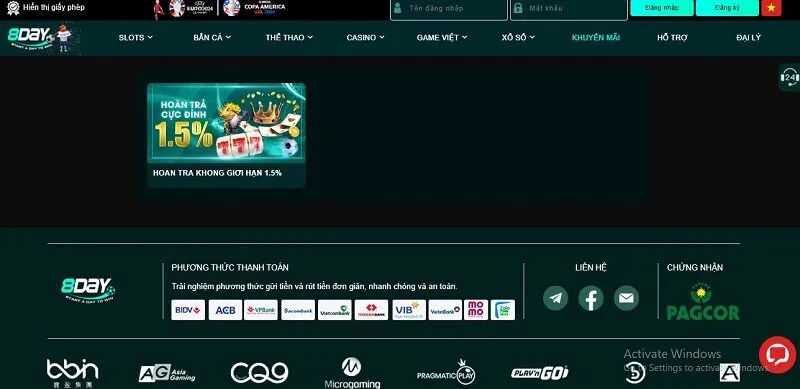Click the 8DAY logo in header

[x=40, y=37]
